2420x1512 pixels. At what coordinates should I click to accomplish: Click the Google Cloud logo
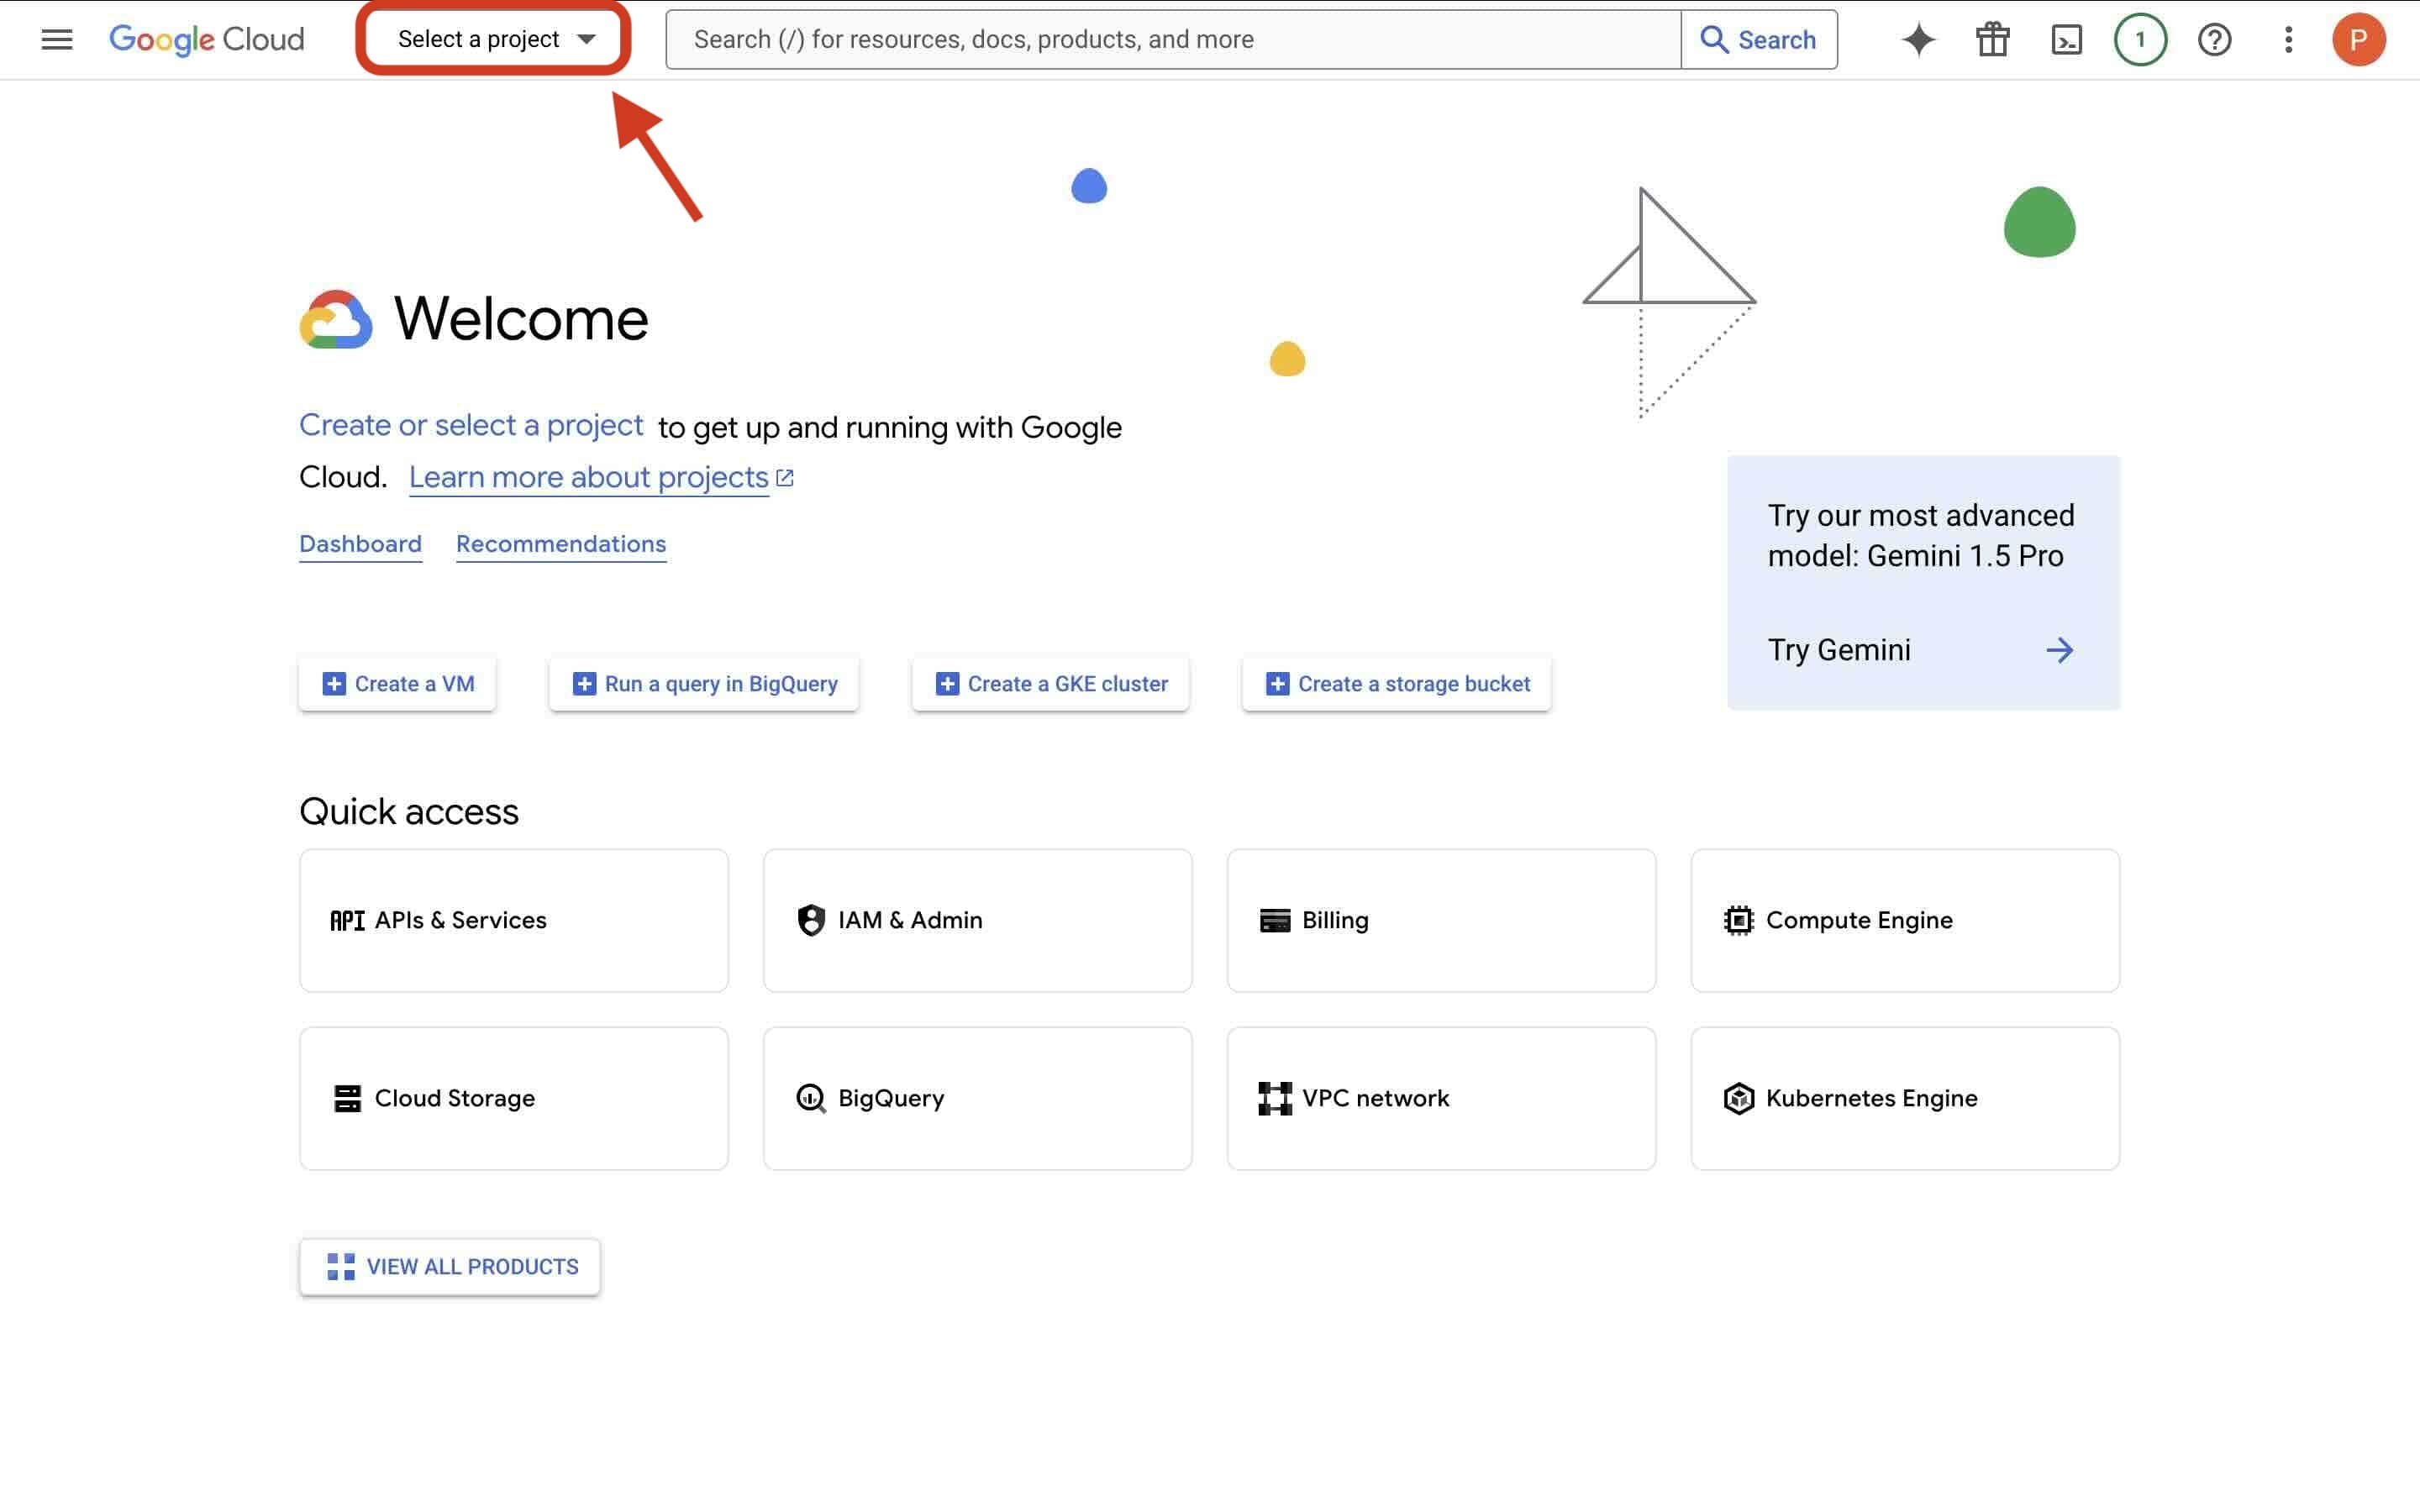pos(207,39)
